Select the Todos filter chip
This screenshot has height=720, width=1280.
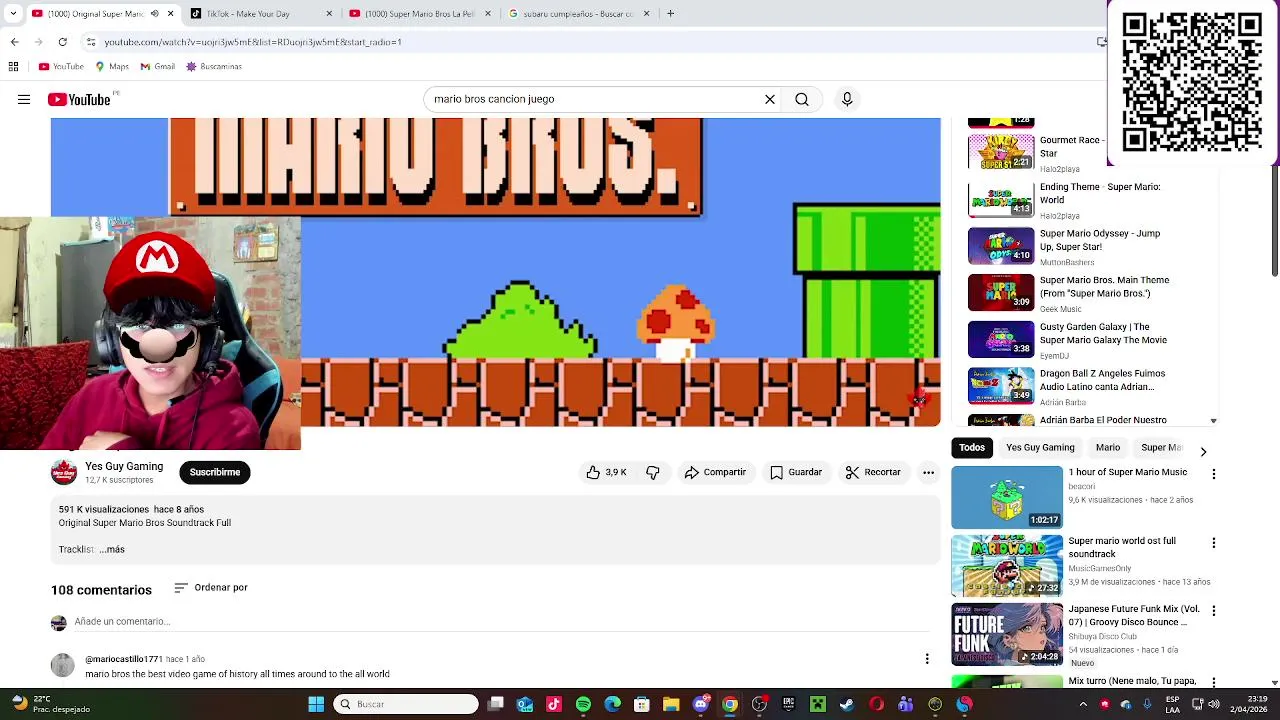972,448
